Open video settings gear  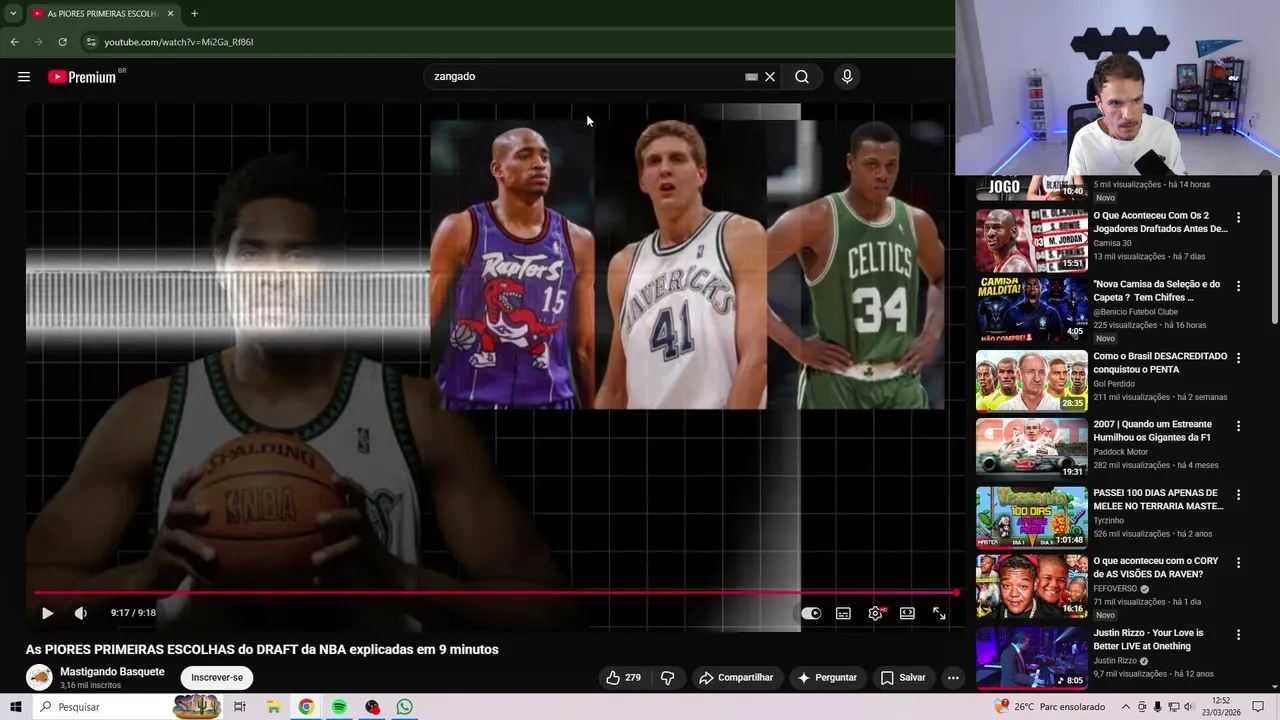tap(875, 613)
